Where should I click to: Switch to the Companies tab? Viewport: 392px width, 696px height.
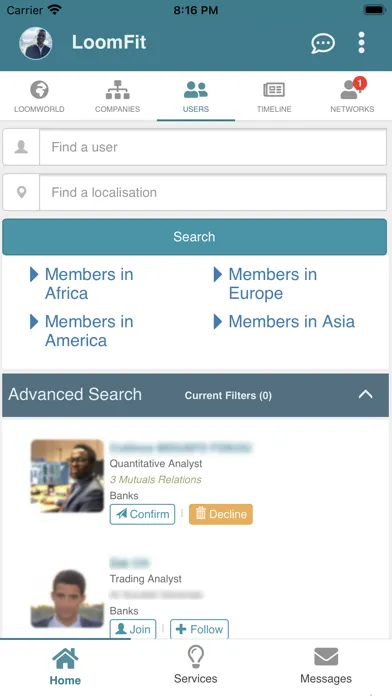pos(118,96)
